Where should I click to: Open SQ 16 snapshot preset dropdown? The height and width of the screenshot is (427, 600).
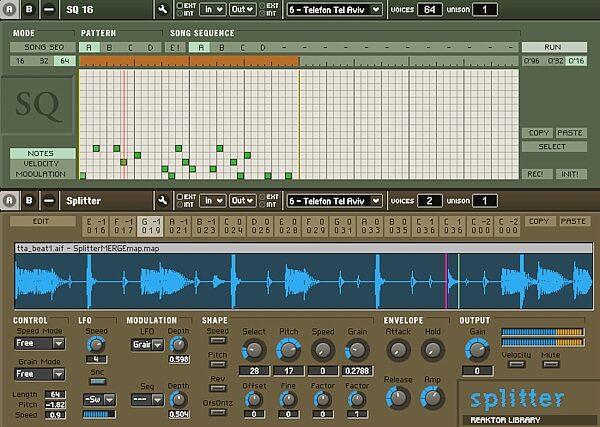pyautogui.click(x=335, y=10)
